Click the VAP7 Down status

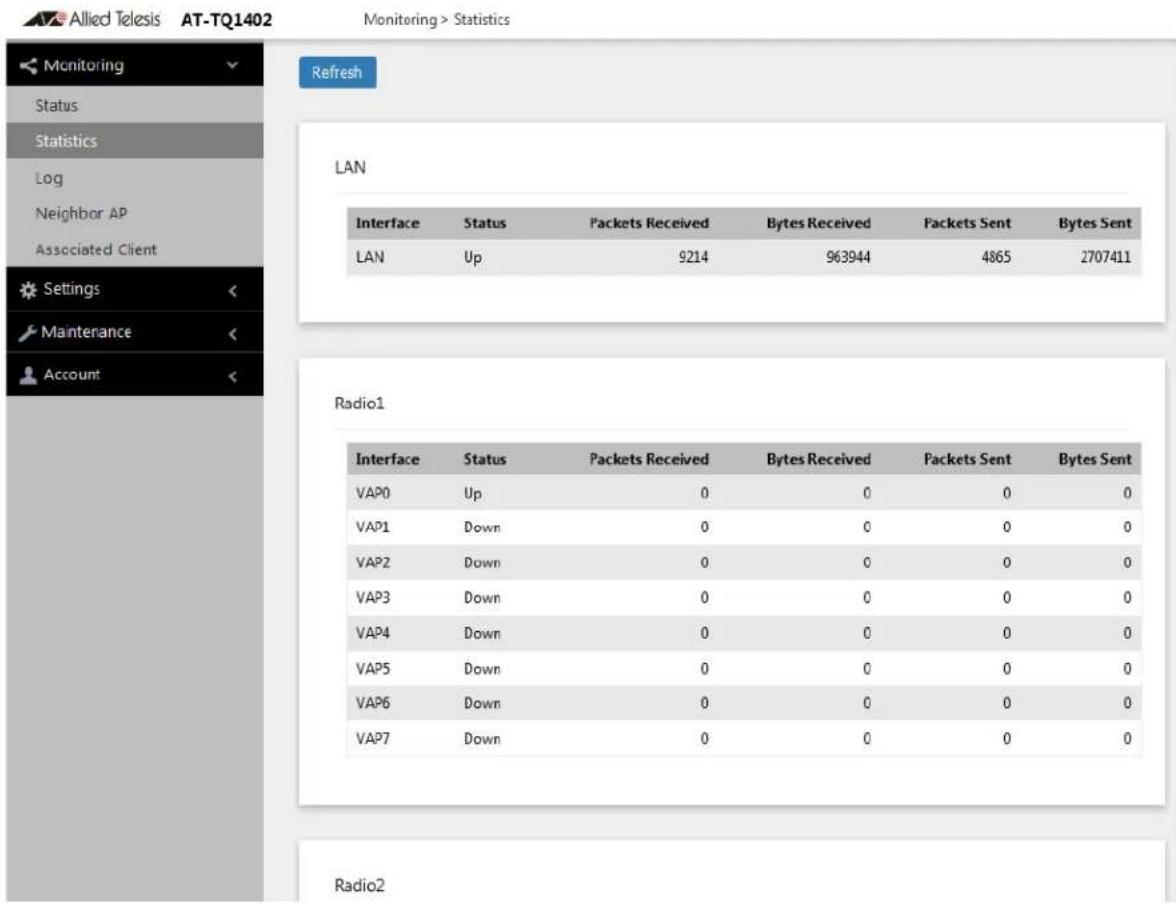pyautogui.click(x=482, y=739)
